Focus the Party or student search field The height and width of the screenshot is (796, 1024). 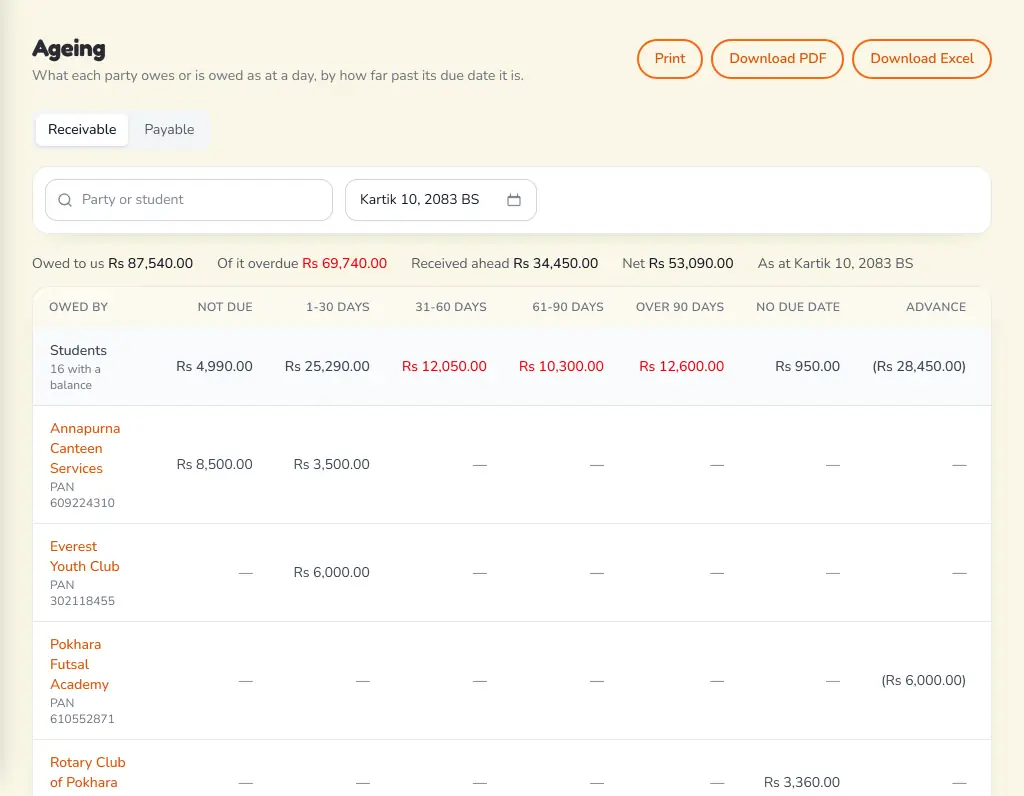pos(189,200)
